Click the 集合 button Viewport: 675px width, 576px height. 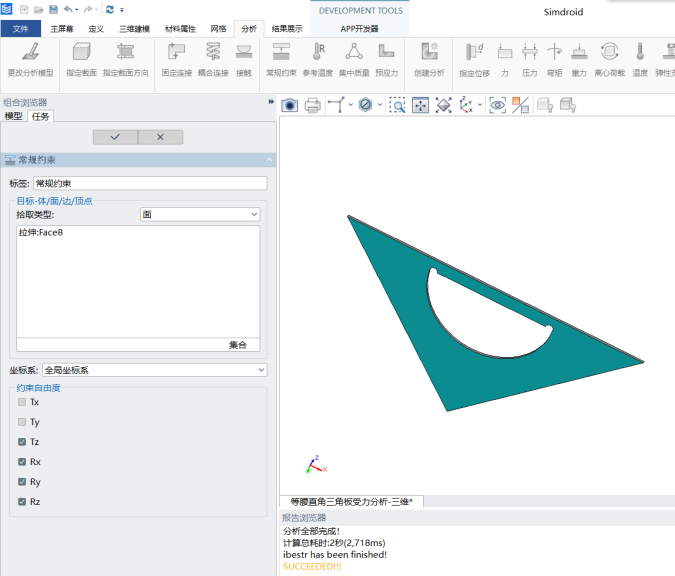[x=238, y=345]
